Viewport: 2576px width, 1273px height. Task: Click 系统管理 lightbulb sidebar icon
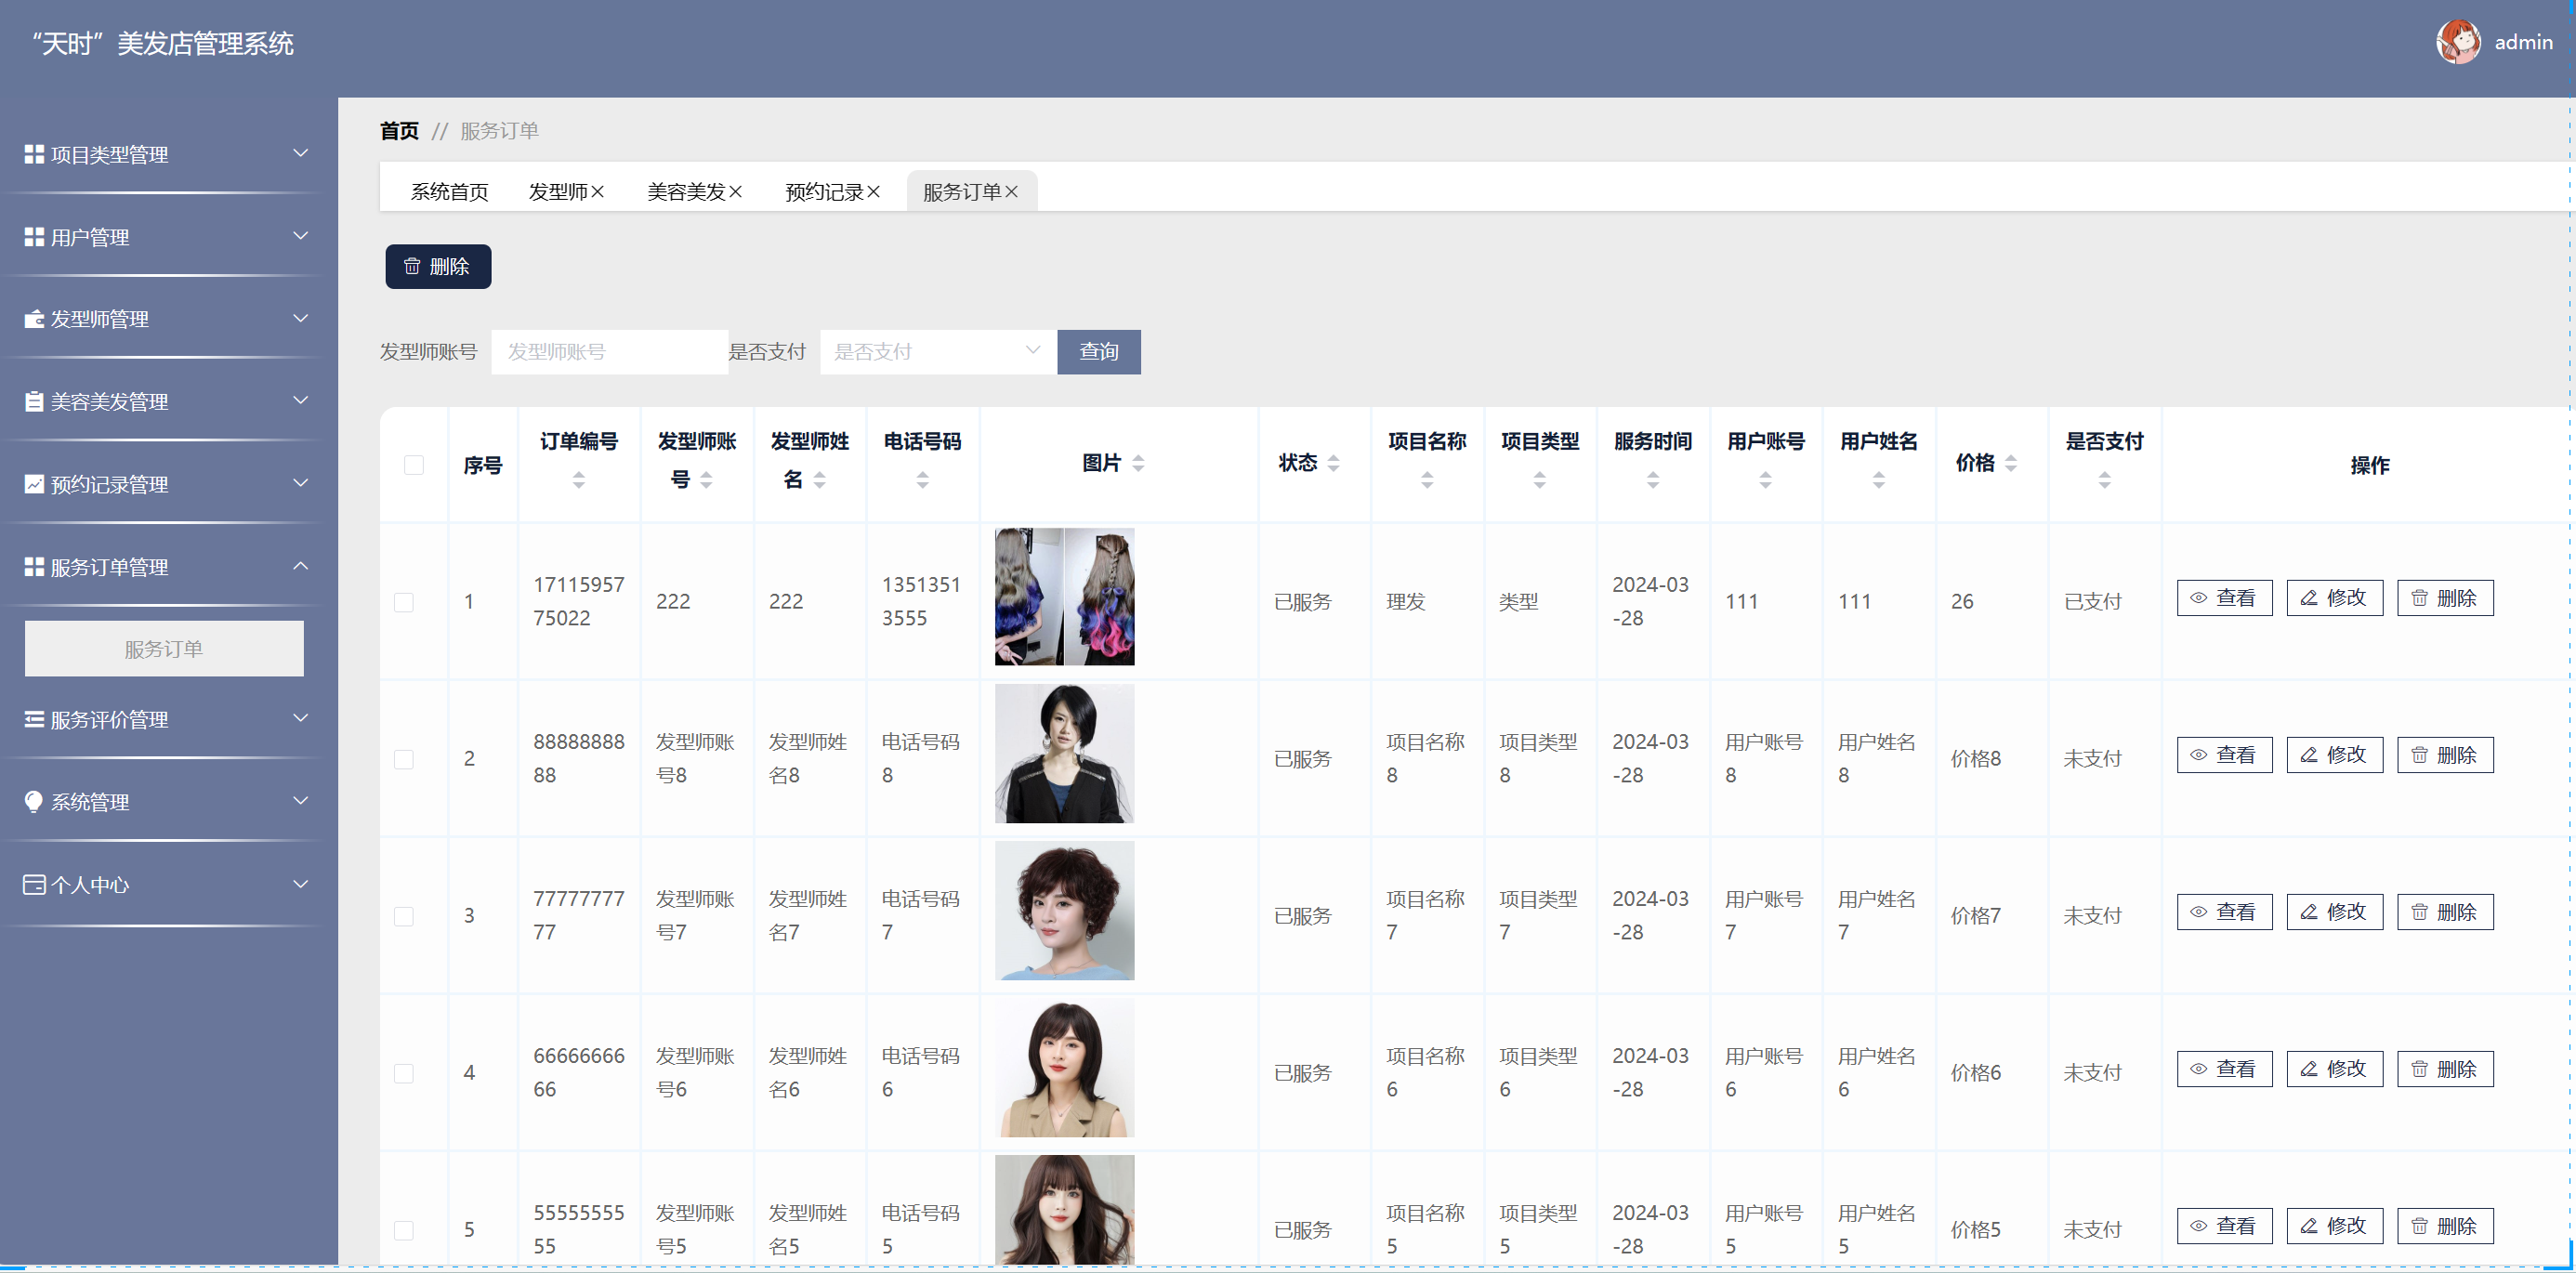[x=34, y=802]
